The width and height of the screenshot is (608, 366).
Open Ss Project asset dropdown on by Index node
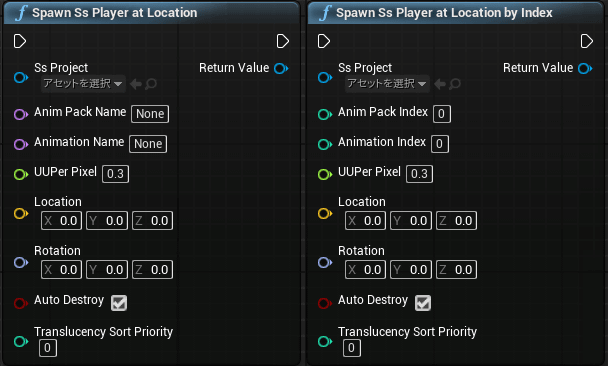click(387, 84)
